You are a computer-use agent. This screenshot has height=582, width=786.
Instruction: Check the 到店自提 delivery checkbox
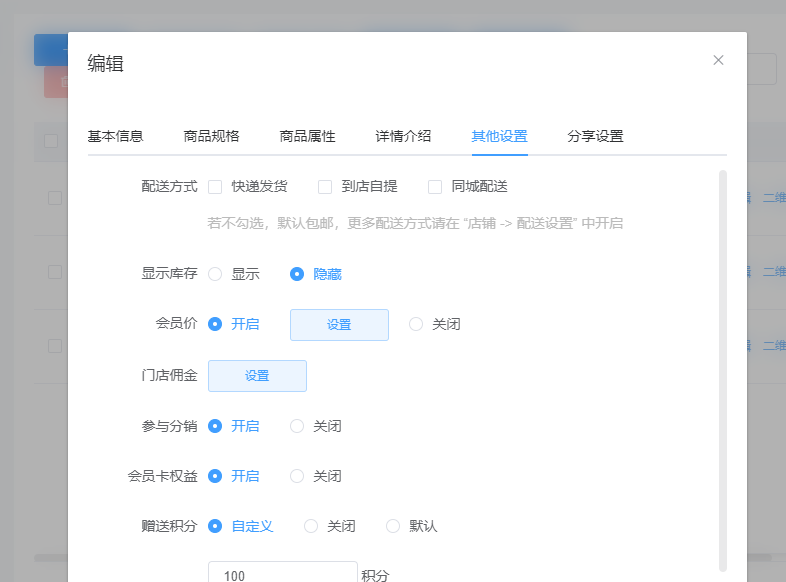(325, 187)
